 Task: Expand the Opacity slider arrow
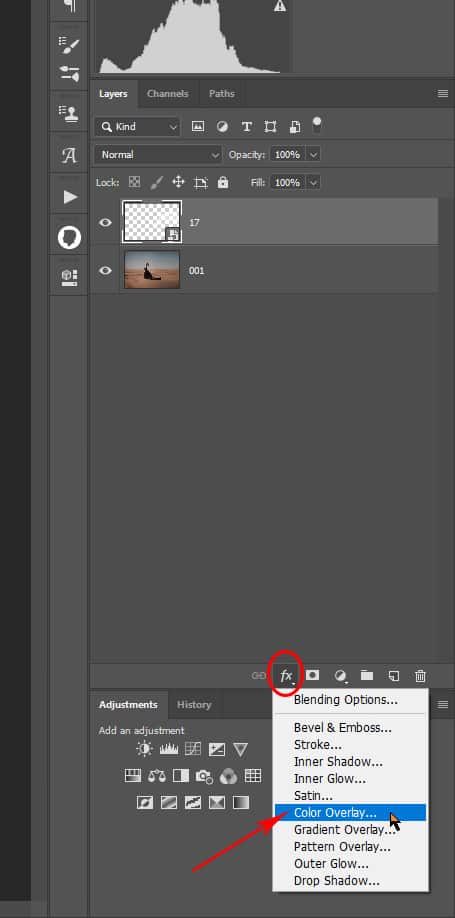pos(313,155)
